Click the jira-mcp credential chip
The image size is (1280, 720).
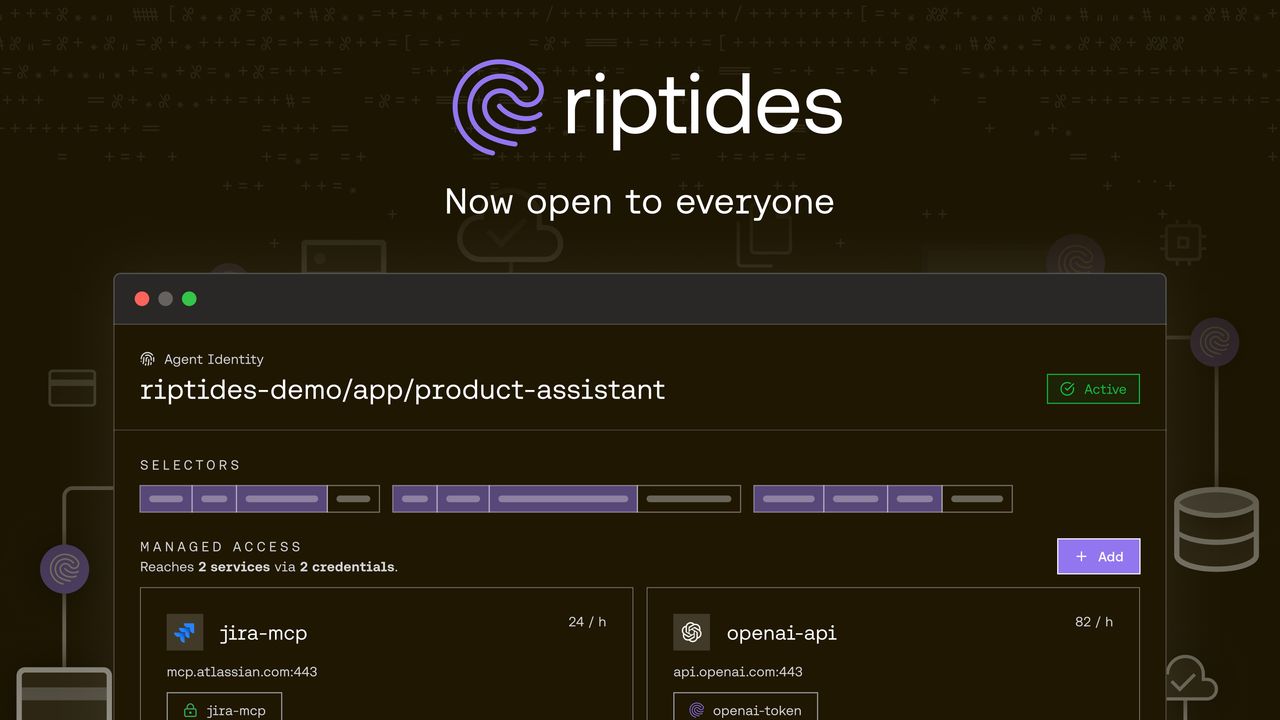pos(224,707)
